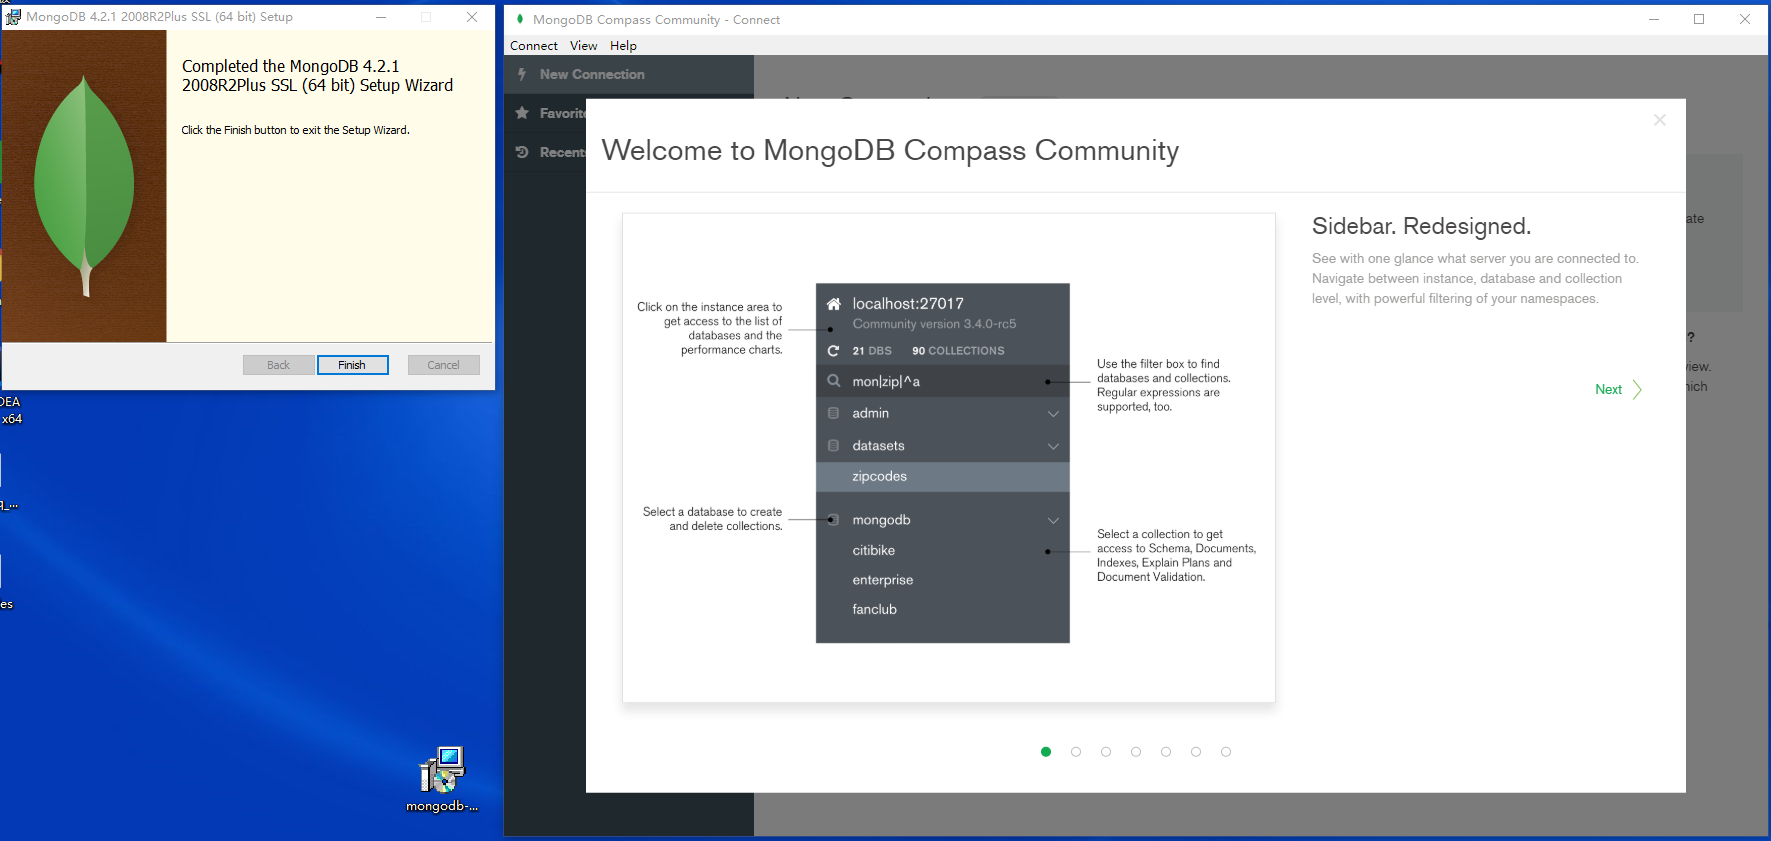Click the sidebar preview thumbnail image
Image resolution: width=1771 pixels, height=841 pixels.
pyautogui.click(x=949, y=458)
